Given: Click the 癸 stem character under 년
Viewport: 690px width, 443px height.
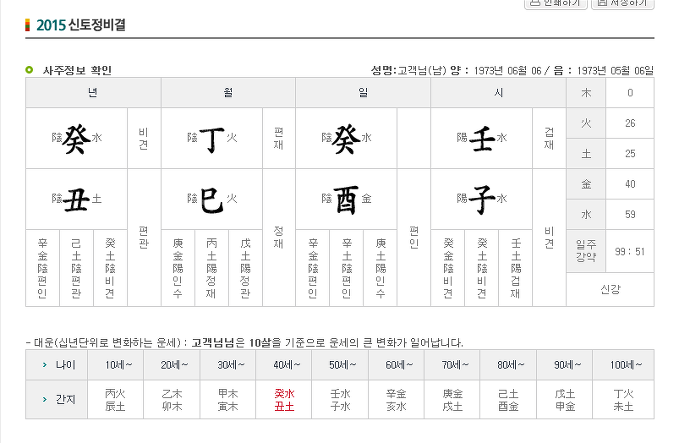Looking at the screenshot, I should click(76, 139).
